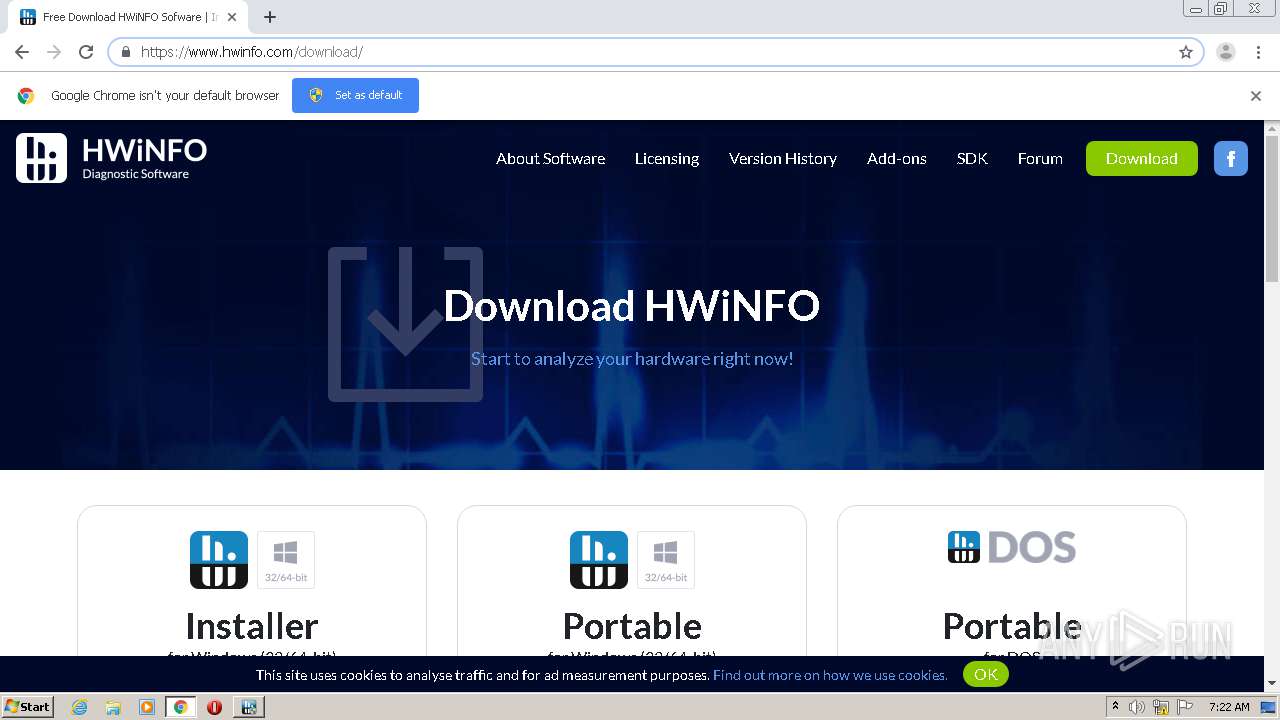Switch to Chrome in the taskbar

[x=180, y=707]
